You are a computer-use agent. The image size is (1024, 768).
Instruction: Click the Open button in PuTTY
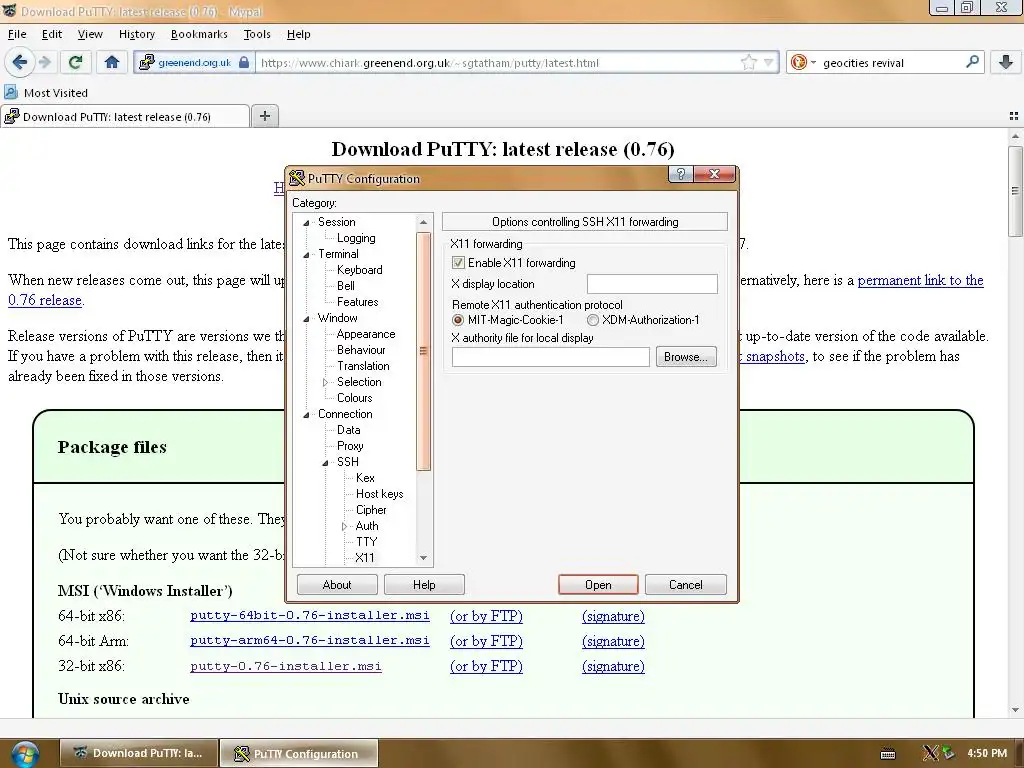(598, 584)
